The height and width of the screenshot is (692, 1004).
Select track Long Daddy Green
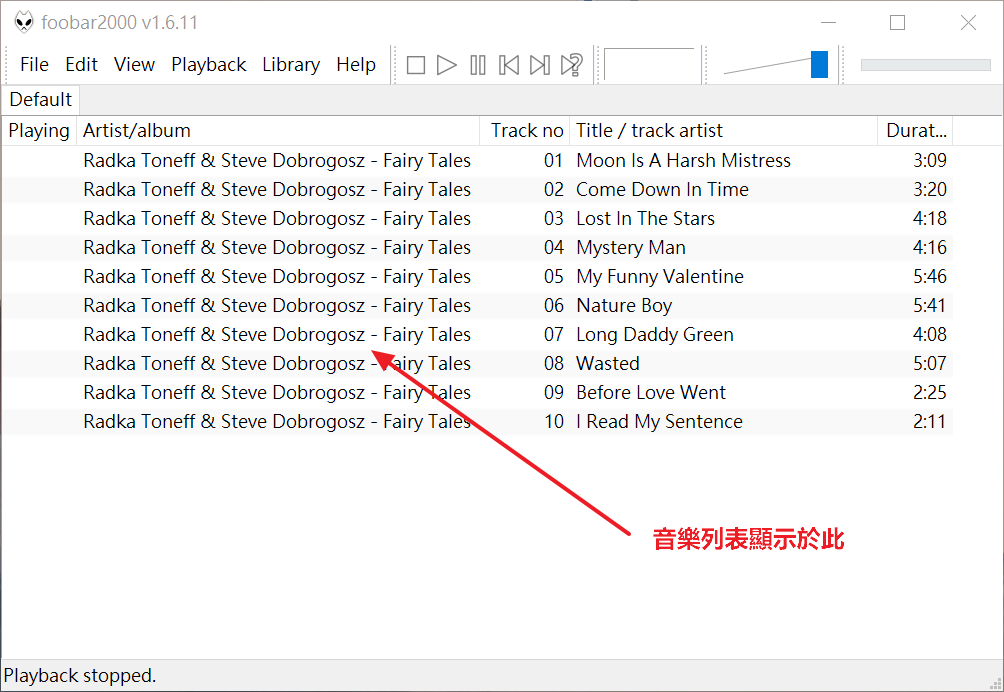pos(477,334)
